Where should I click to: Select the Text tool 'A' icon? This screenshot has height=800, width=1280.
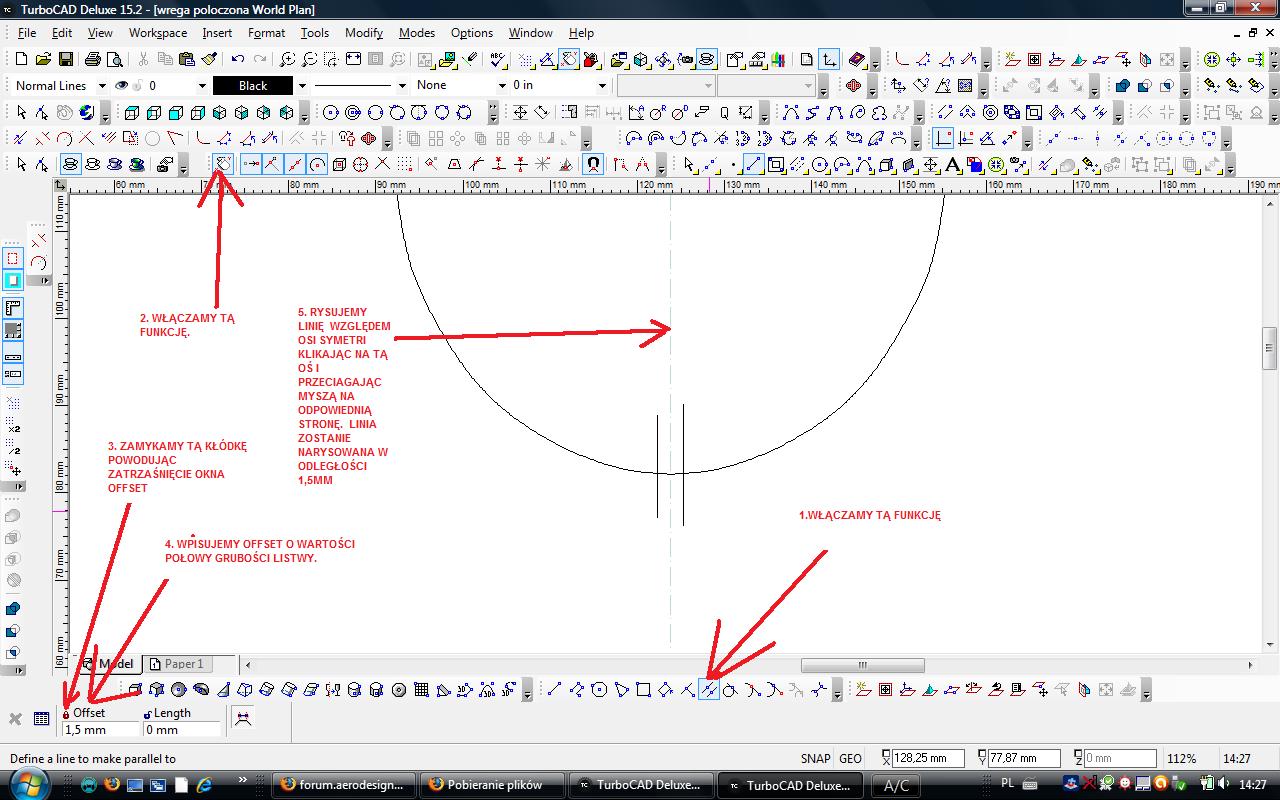952,164
